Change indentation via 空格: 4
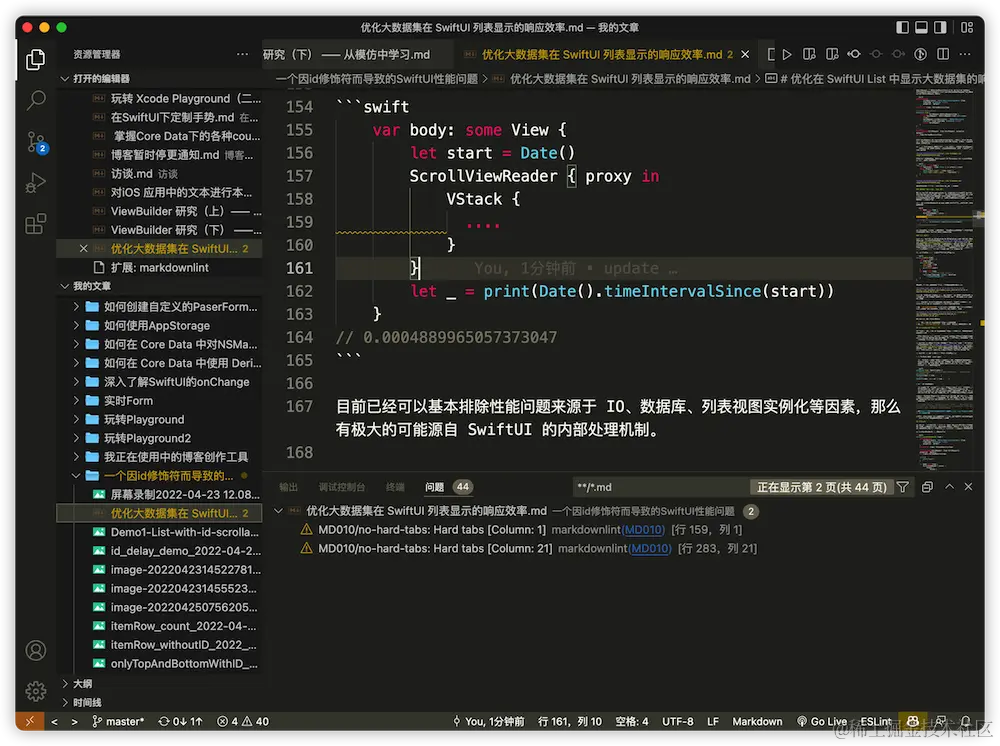The width and height of the screenshot is (1000, 746). coord(631,722)
